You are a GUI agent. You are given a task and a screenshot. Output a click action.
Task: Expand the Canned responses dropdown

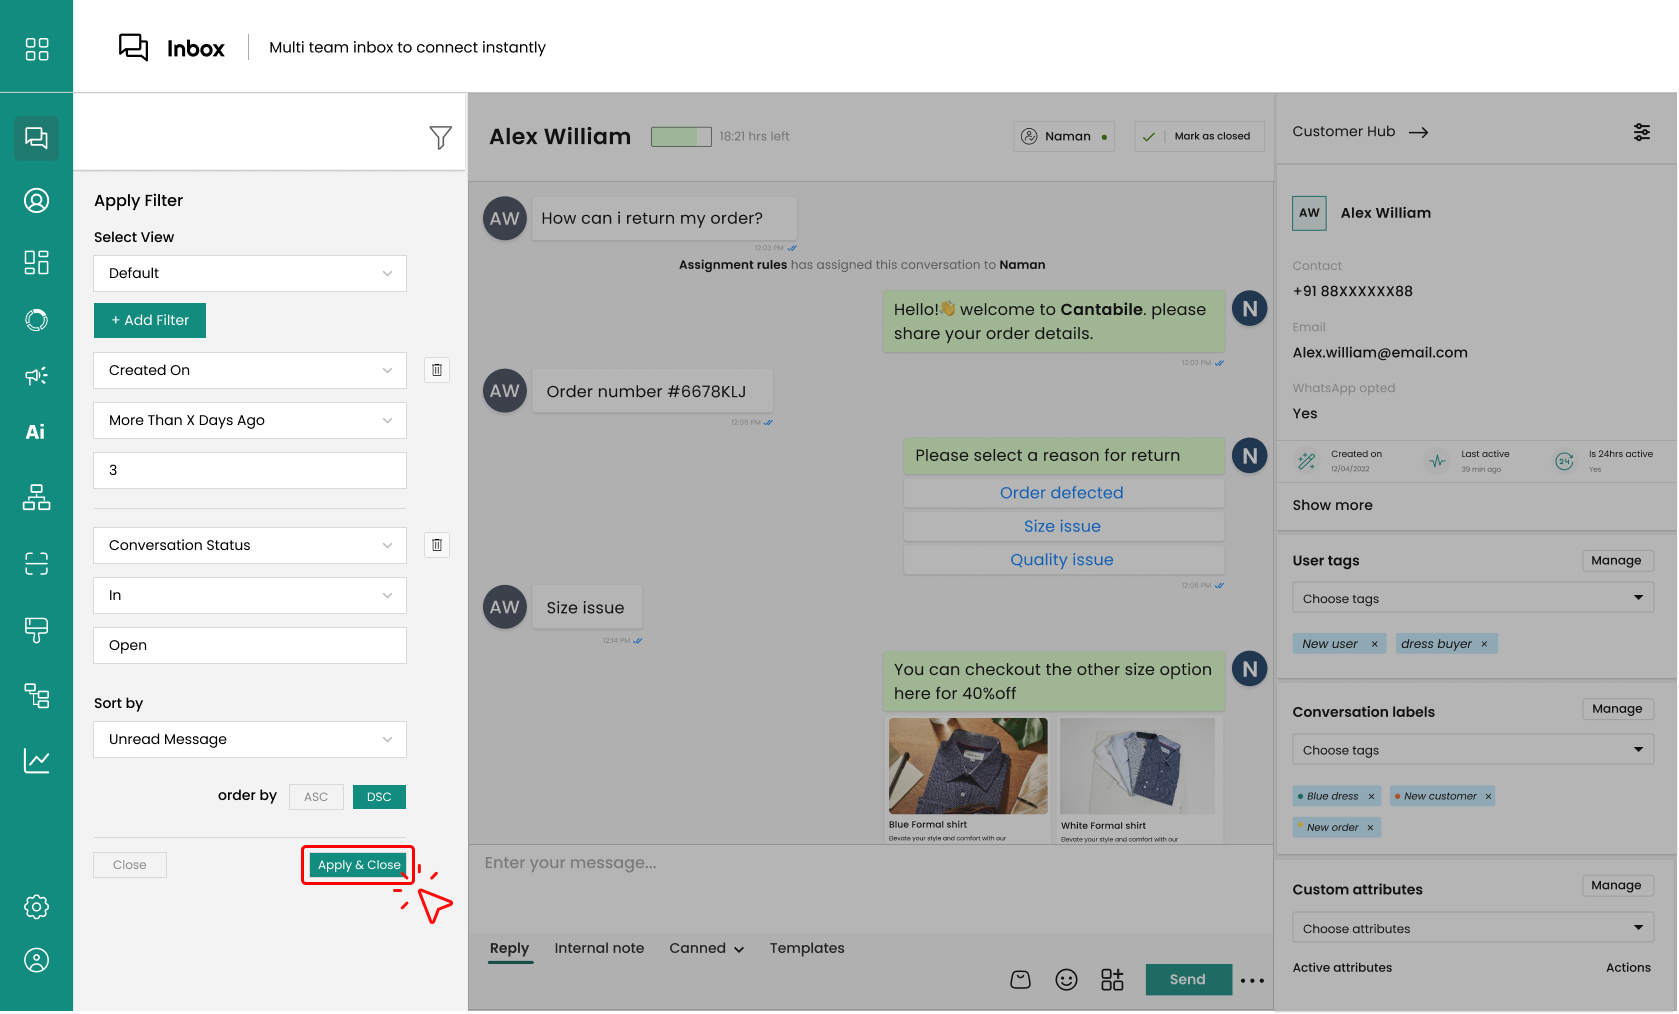(706, 948)
